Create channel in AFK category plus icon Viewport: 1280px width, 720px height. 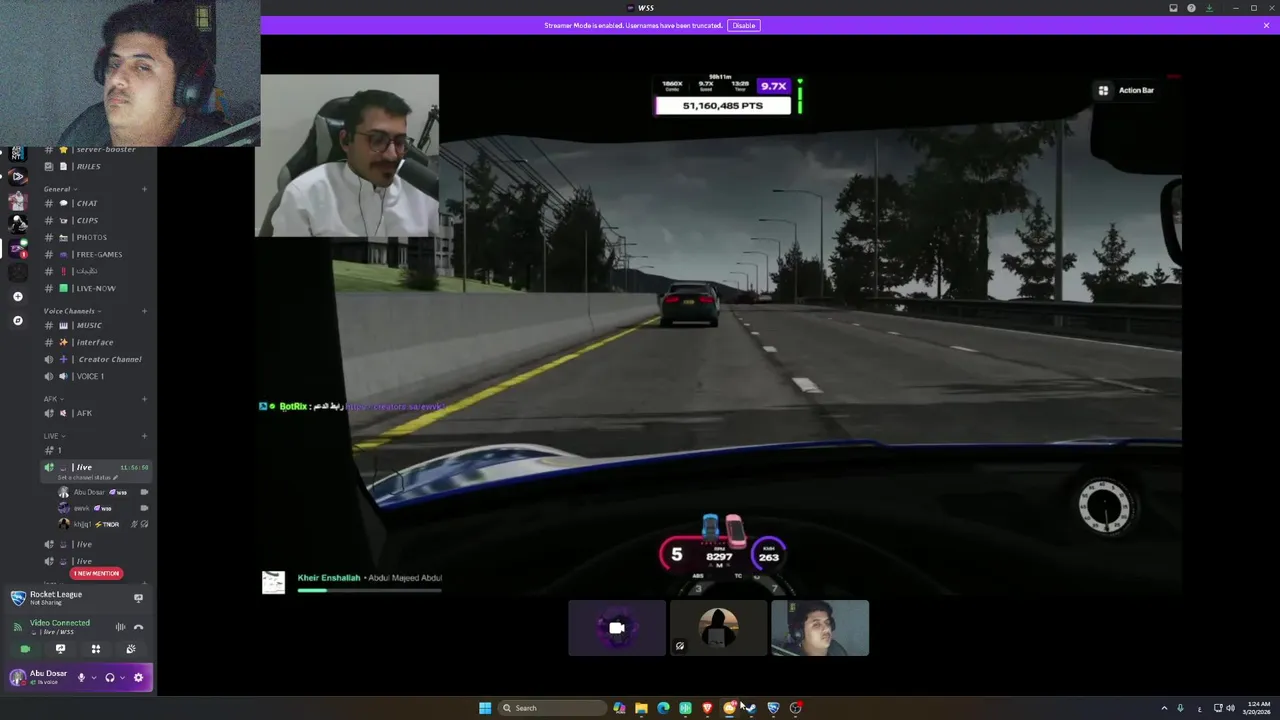pos(144,399)
